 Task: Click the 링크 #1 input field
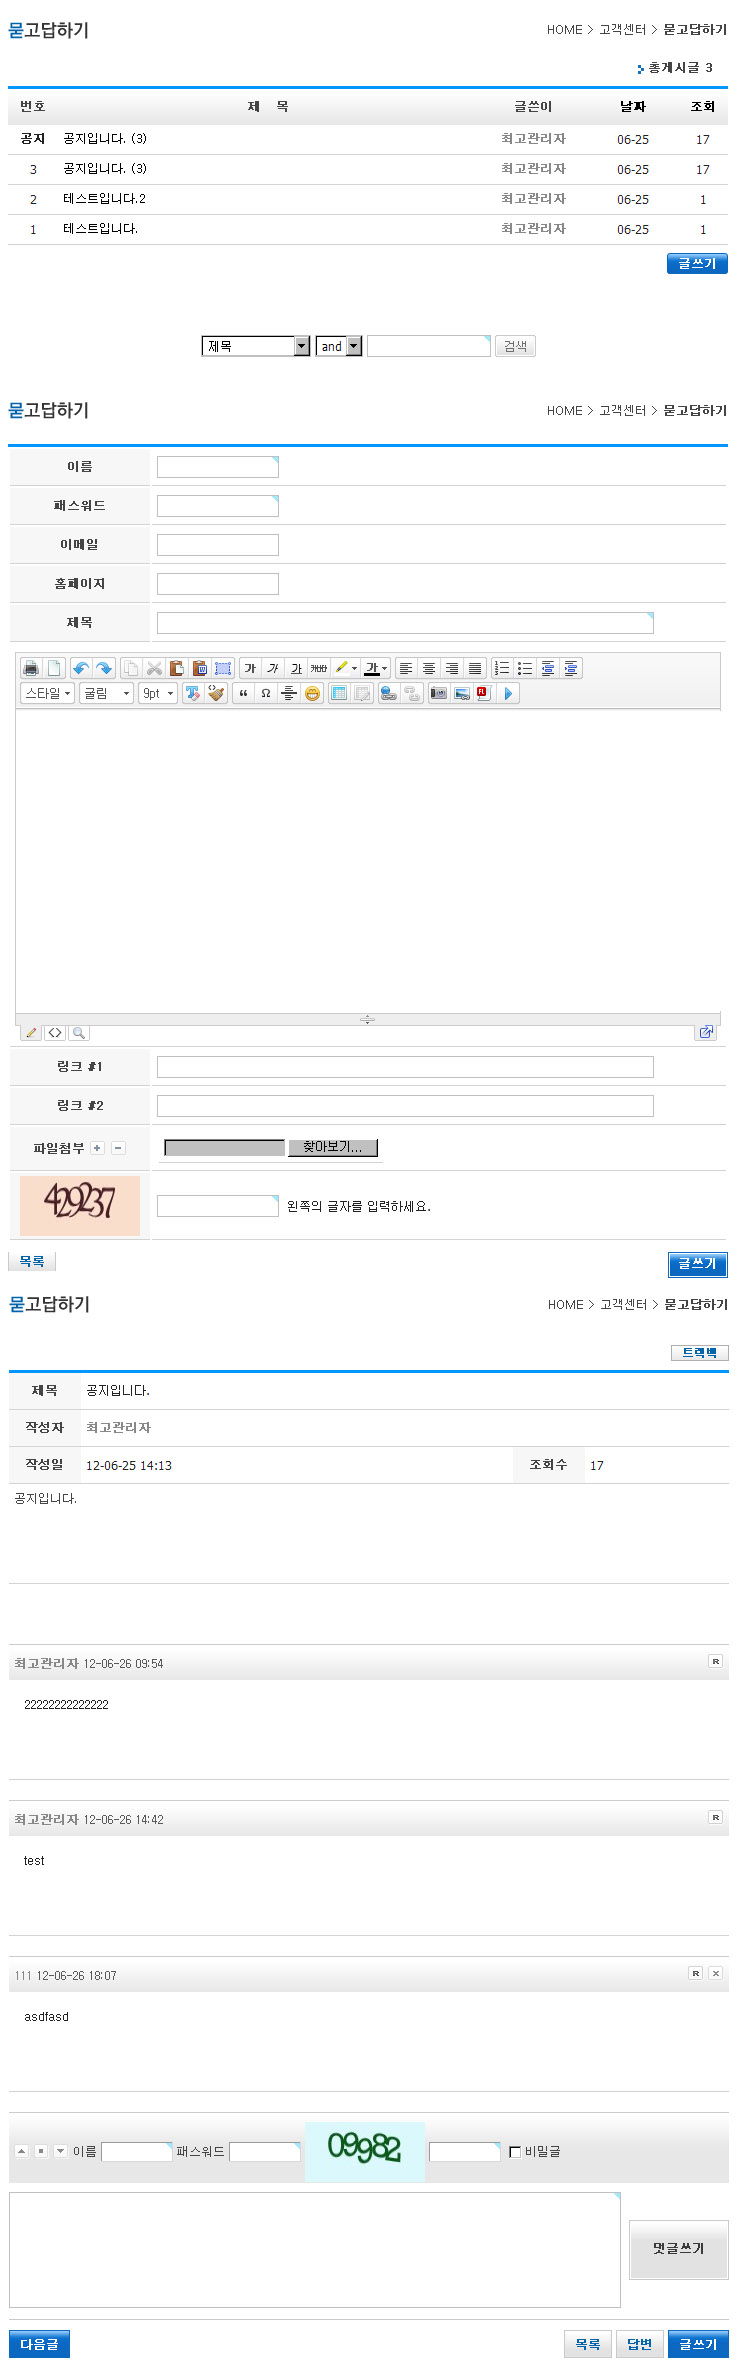[405, 1067]
